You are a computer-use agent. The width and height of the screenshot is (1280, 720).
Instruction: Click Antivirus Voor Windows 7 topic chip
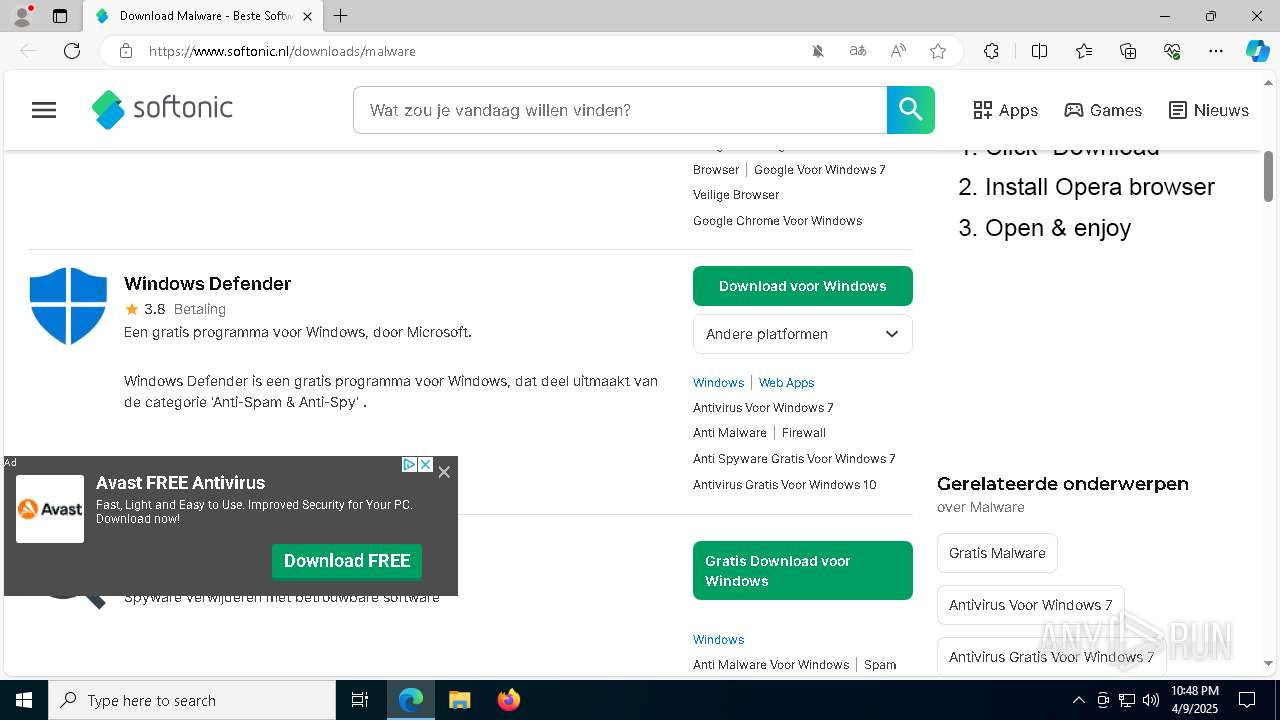point(1031,605)
